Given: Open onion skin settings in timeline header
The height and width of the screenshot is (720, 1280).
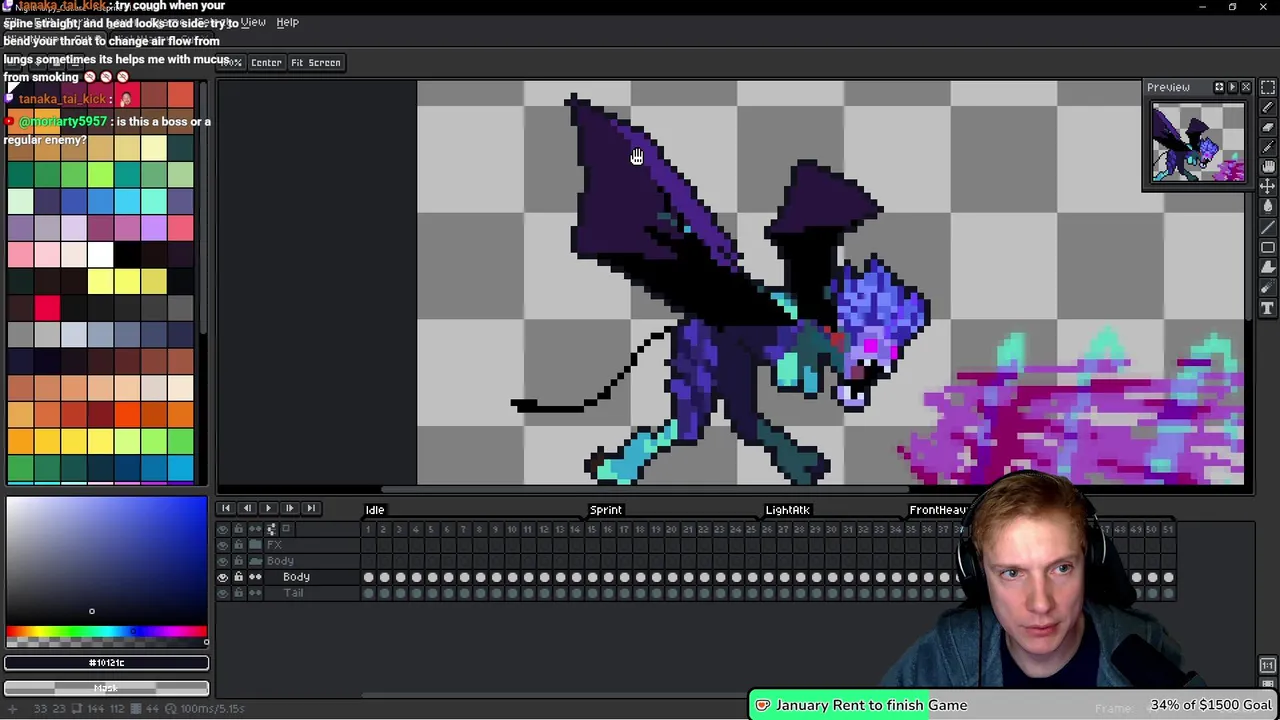Looking at the screenshot, I should tap(271, 529).
